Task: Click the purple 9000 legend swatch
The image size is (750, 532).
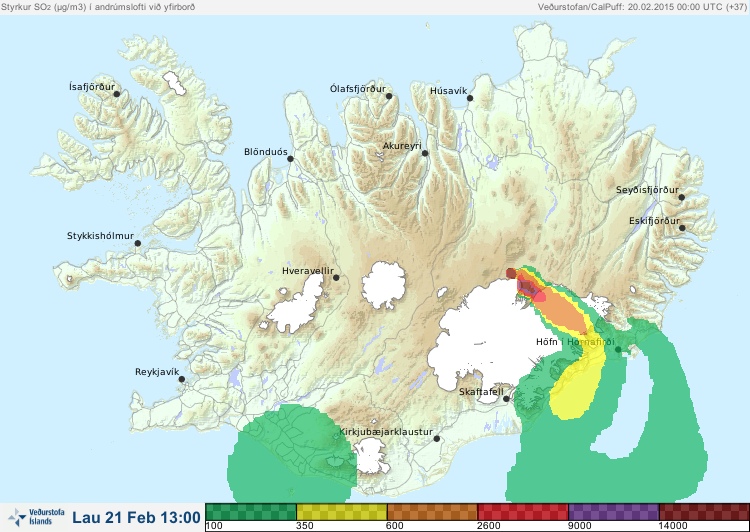Action: (614, 511)
